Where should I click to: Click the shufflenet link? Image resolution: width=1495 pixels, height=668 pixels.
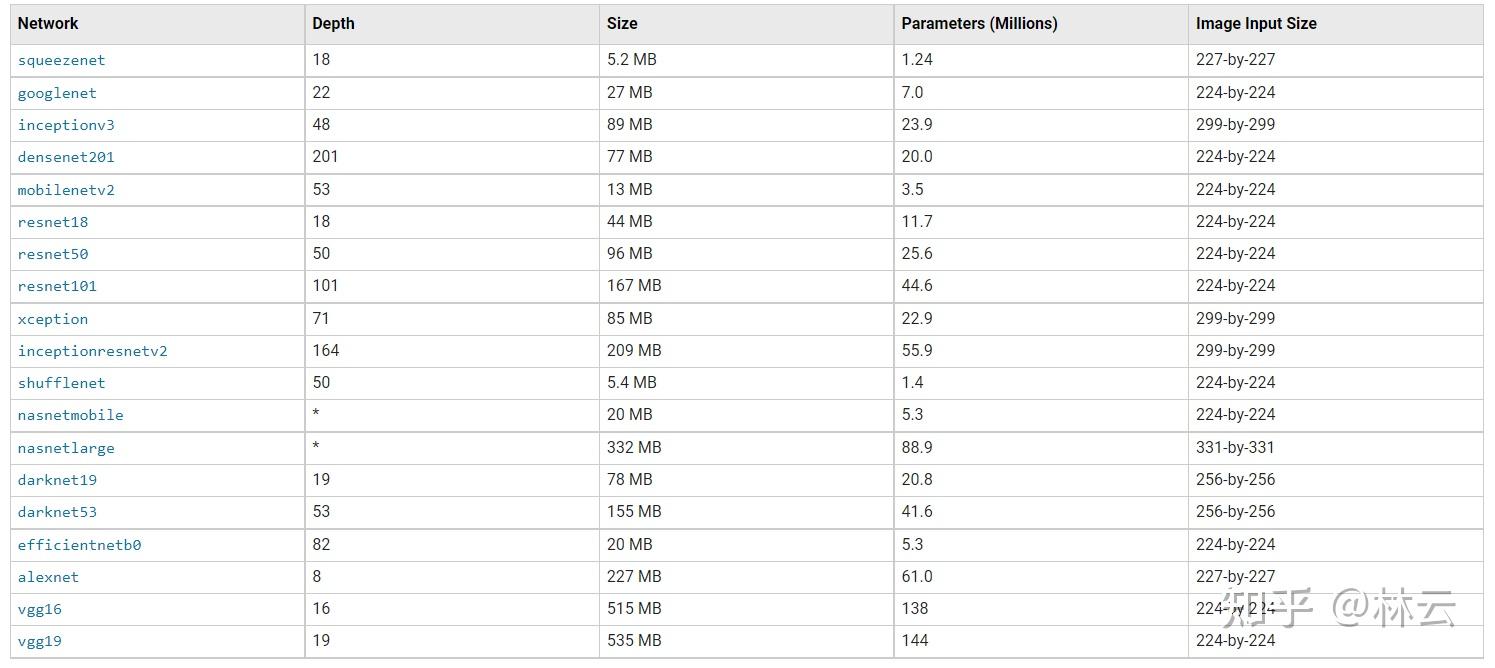pos(61,383)
